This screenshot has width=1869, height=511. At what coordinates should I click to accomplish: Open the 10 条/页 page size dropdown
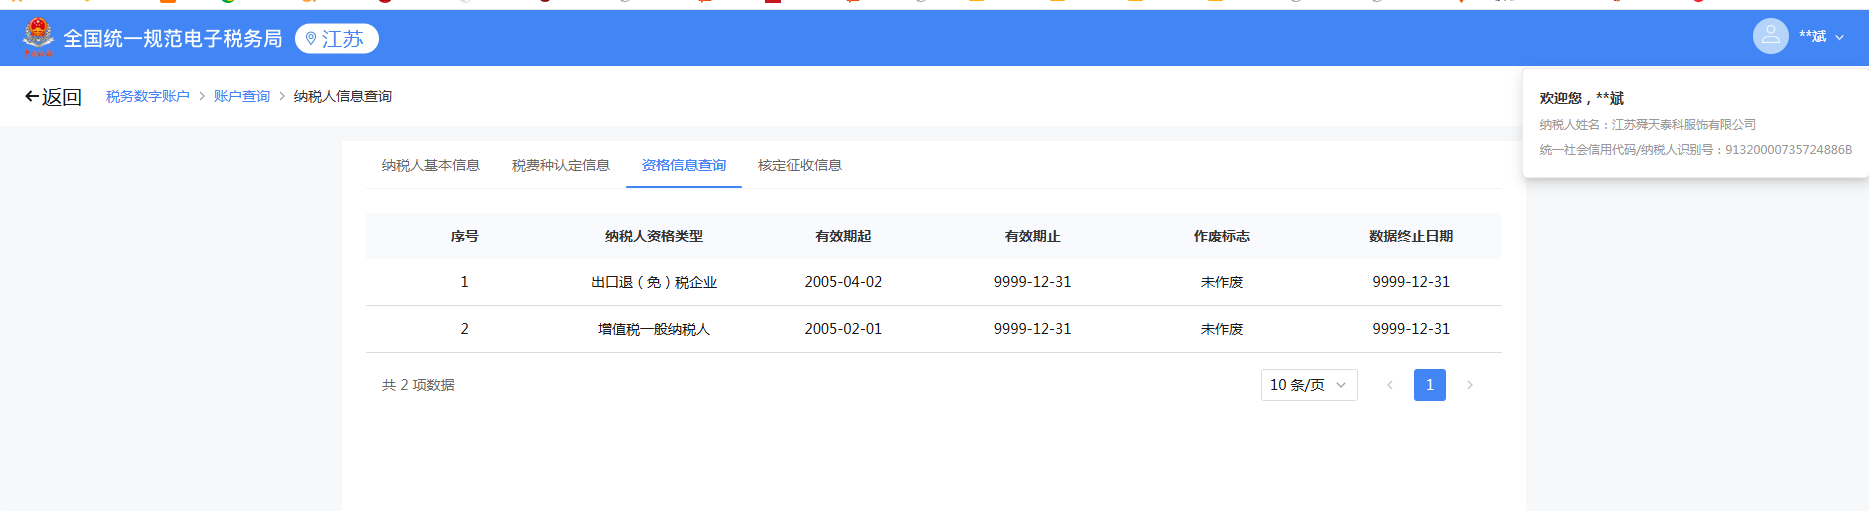(1308, 385)
